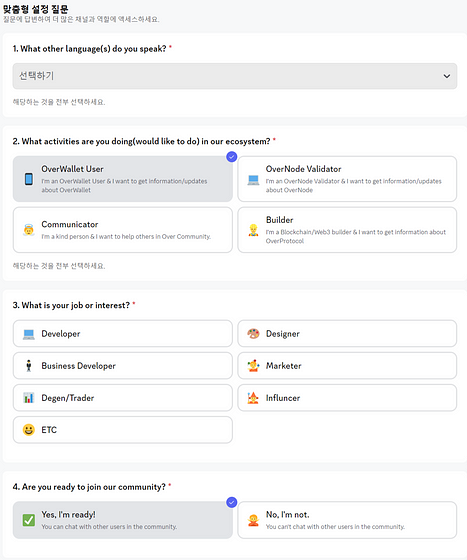Select the Influncer option
467x560 pixels.
pos(347,398)
